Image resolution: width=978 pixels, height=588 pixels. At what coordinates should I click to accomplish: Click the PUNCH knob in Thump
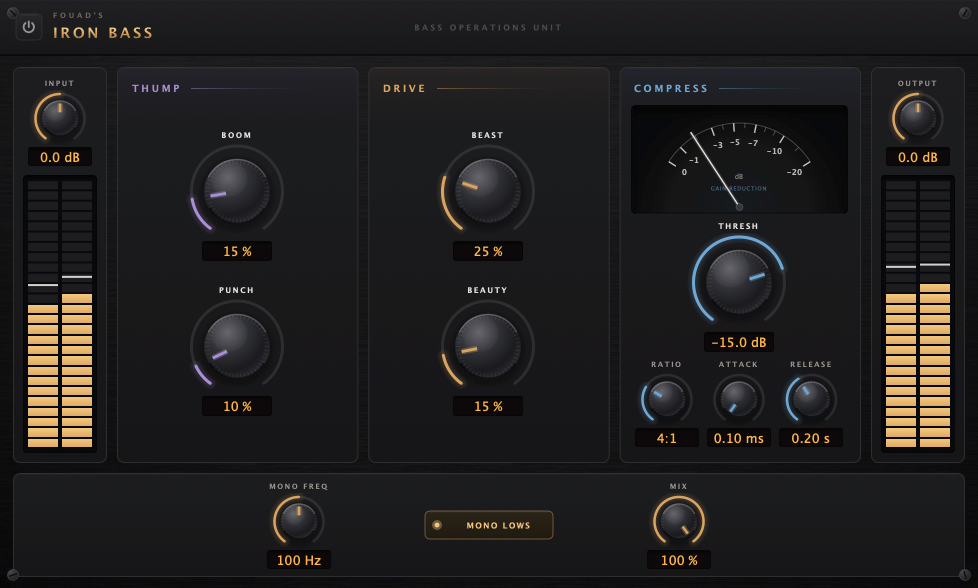pyautogui.click(x=236, y=345)
